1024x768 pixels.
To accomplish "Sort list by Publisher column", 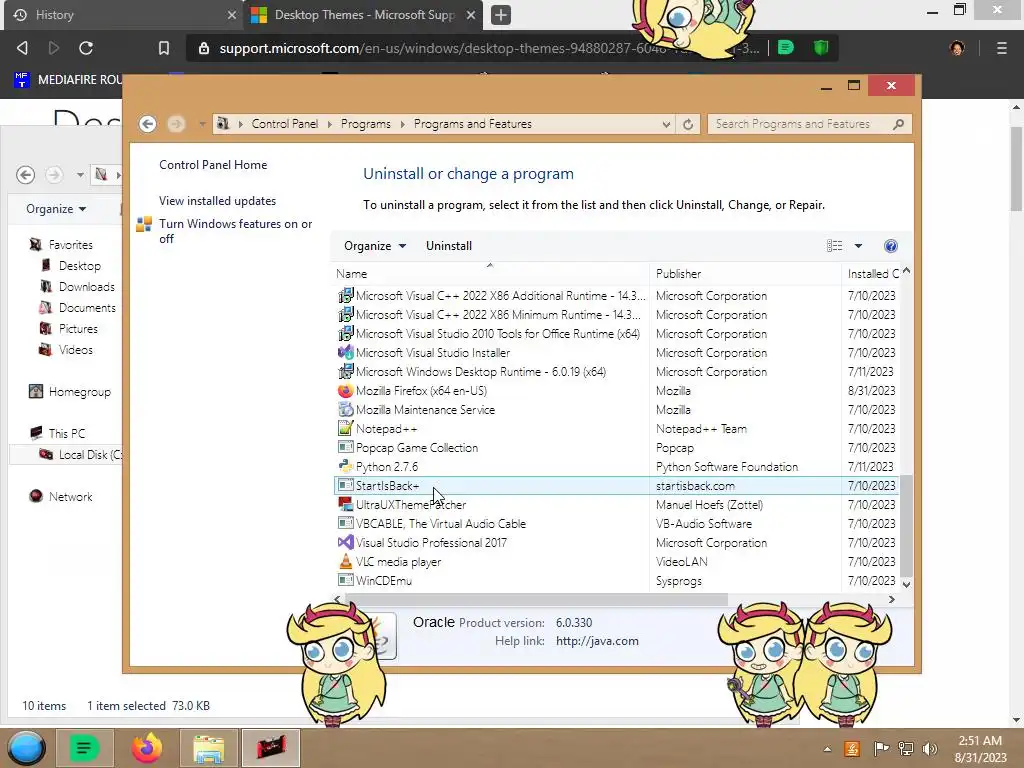I will [x=745, y=274].
